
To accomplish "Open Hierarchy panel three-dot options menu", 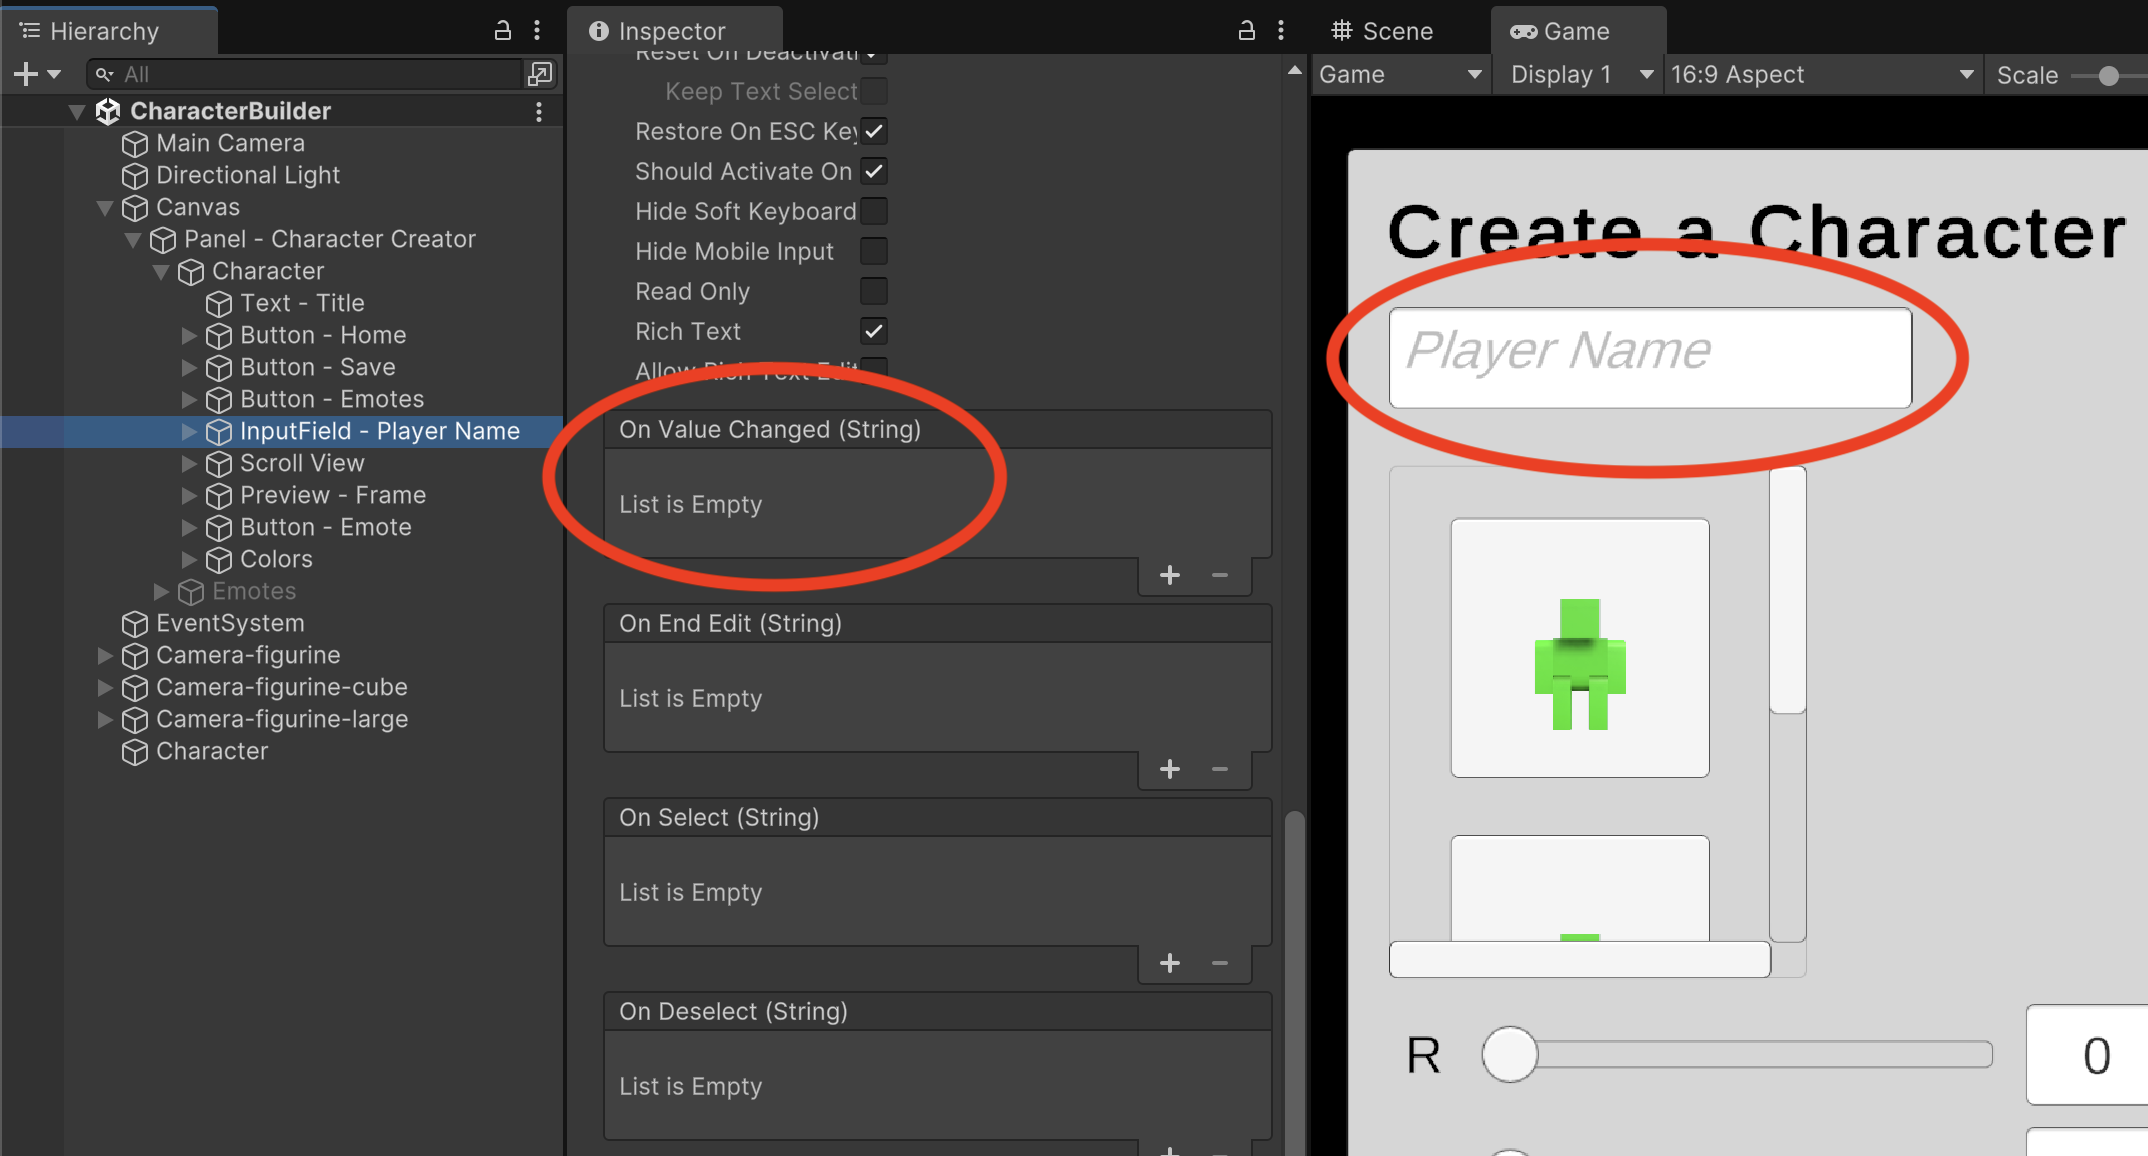I will pyautogui.click(x=537, y=31).
